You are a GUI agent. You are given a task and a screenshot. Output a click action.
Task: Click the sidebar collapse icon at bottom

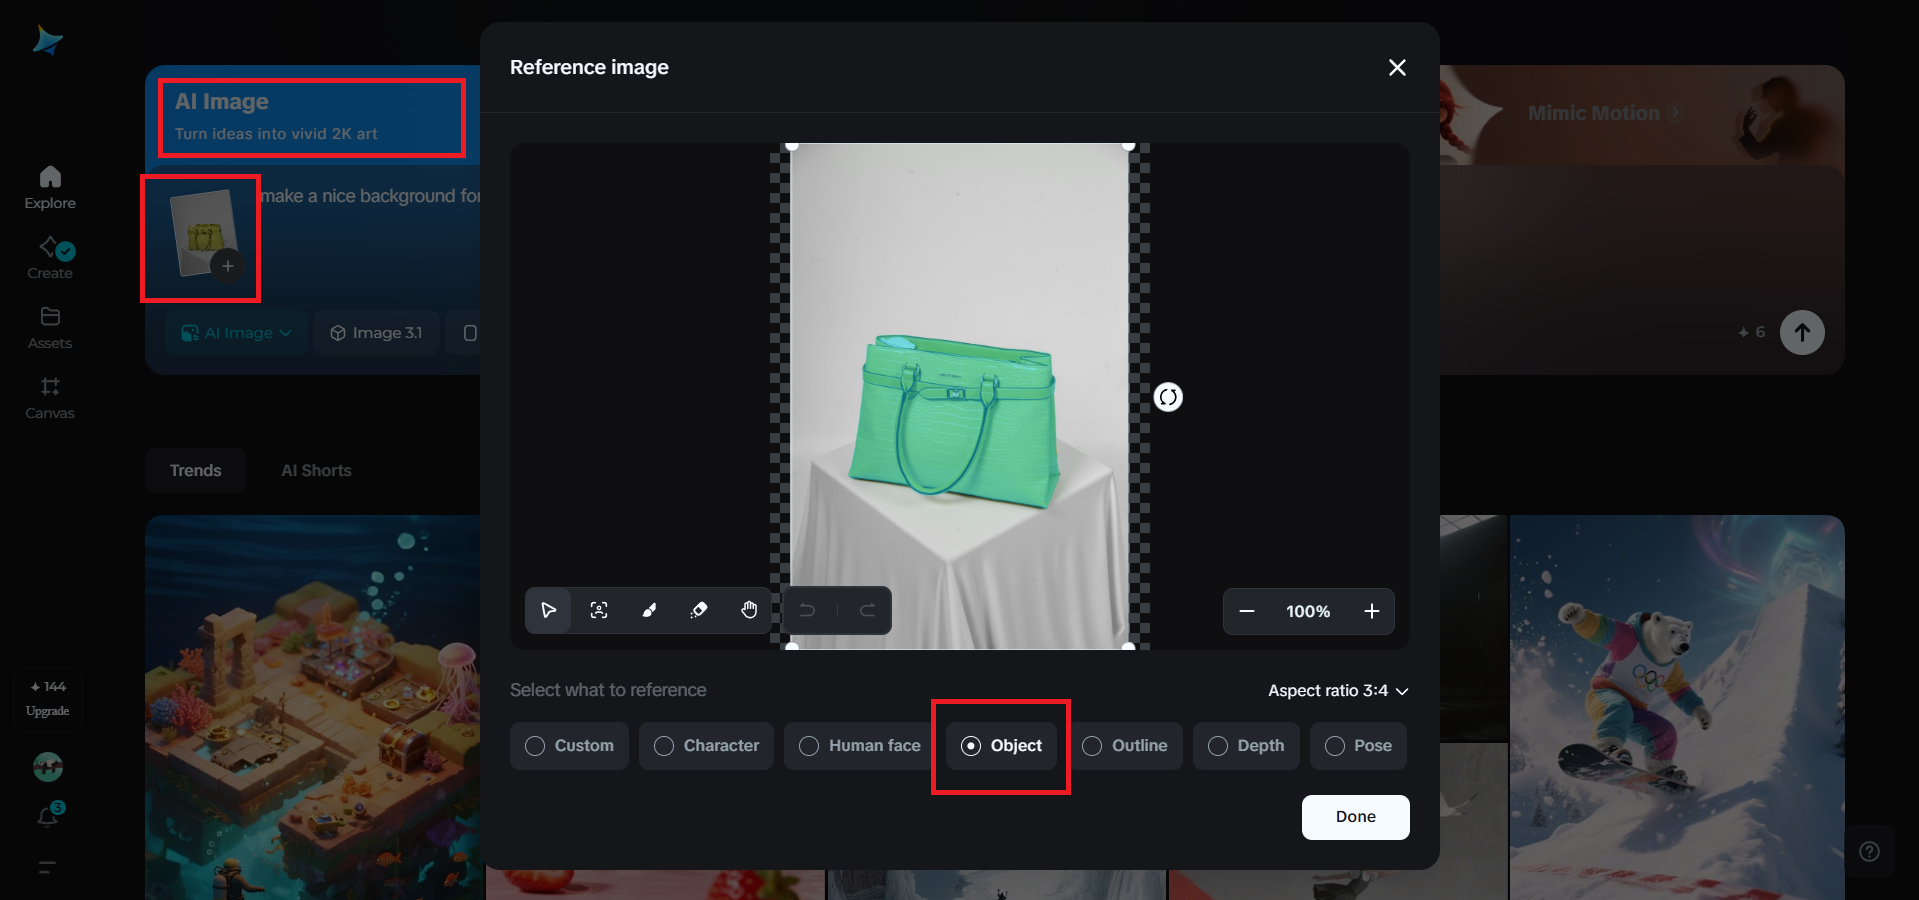tap(47, 867)
